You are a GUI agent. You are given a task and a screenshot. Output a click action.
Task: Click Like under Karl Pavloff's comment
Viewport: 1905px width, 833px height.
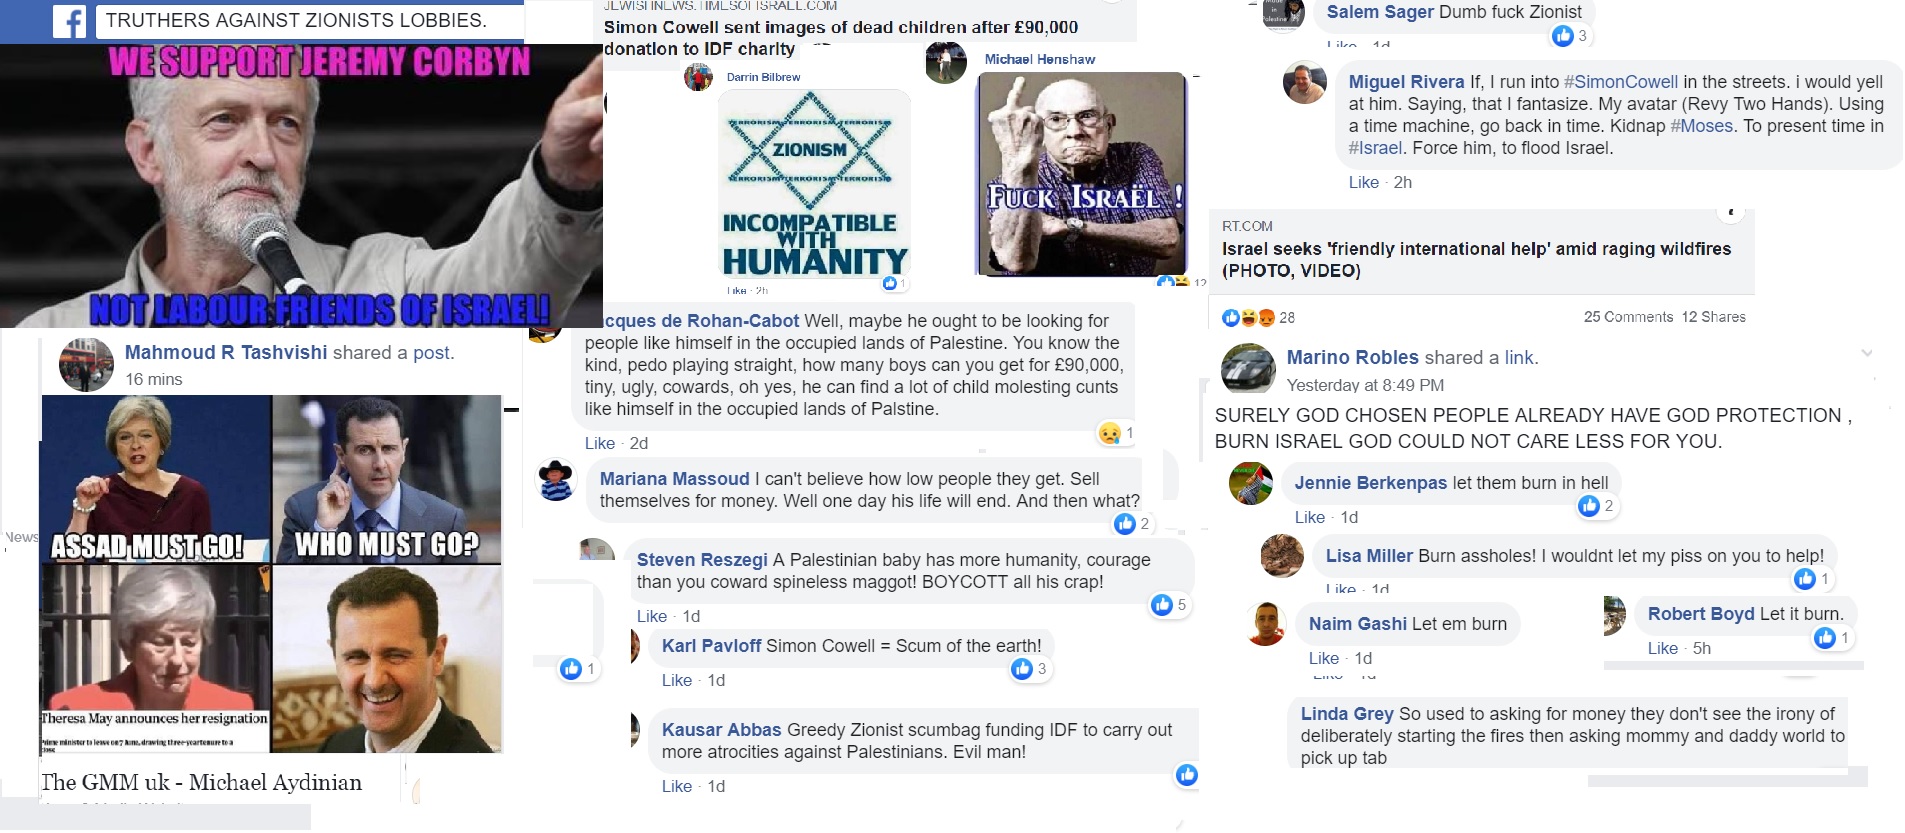point(677,680)
